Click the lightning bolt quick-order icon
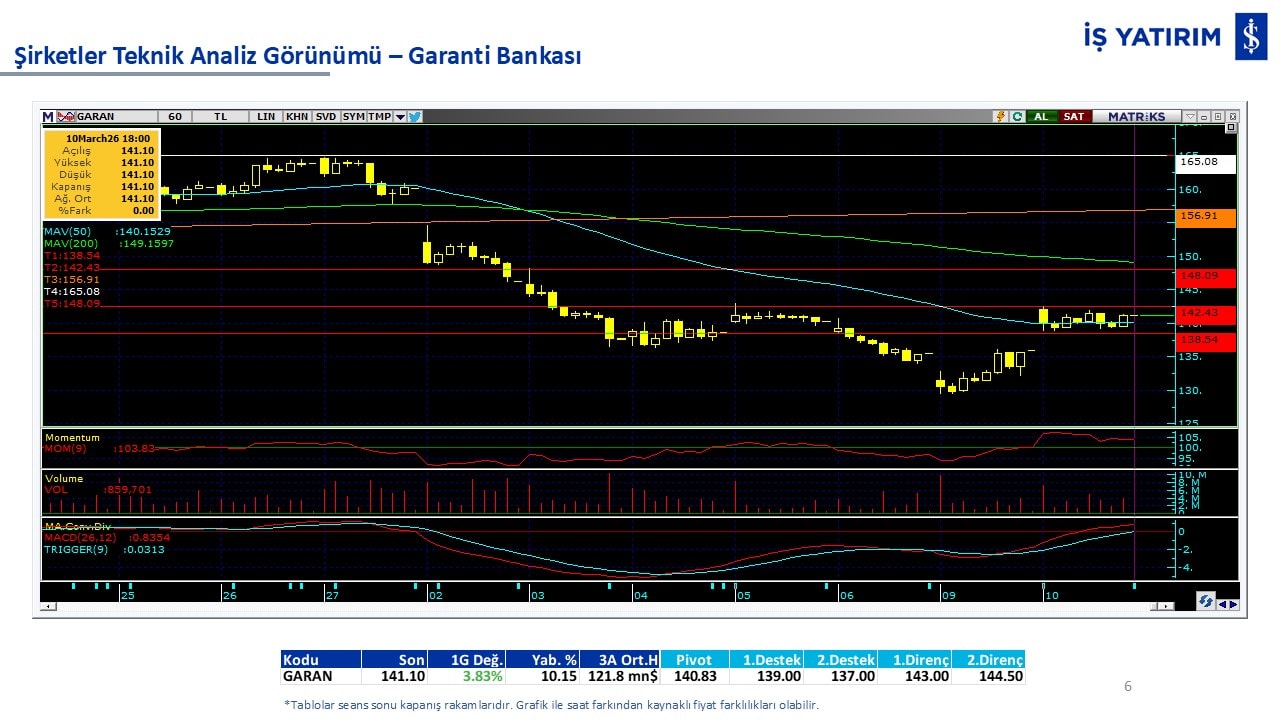 [x=999, y=117]
